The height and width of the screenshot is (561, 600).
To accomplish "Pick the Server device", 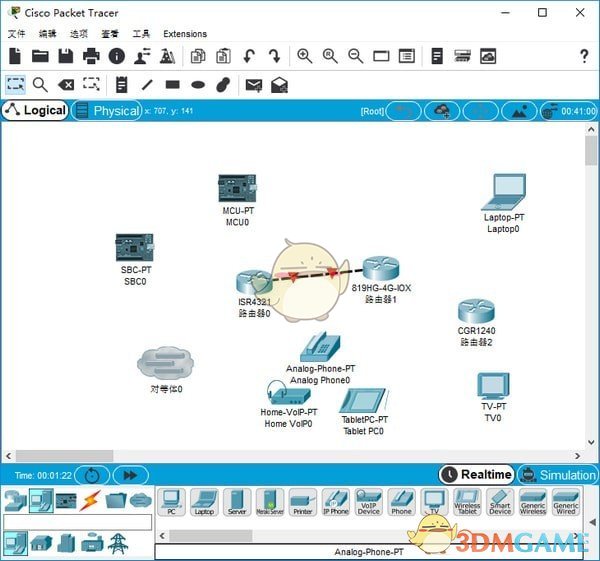I will tap(237, 502).
